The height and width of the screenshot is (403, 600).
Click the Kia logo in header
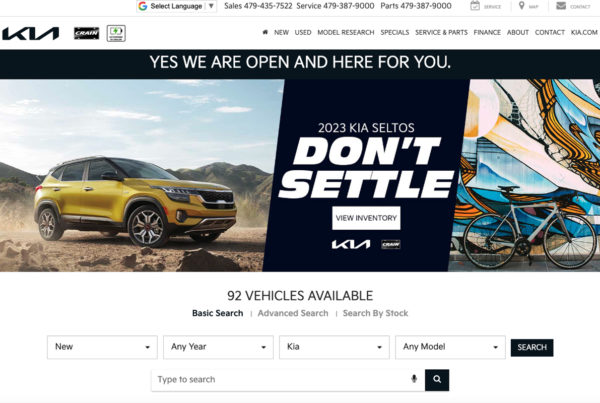pyautogui.click(x=31, y=33)
